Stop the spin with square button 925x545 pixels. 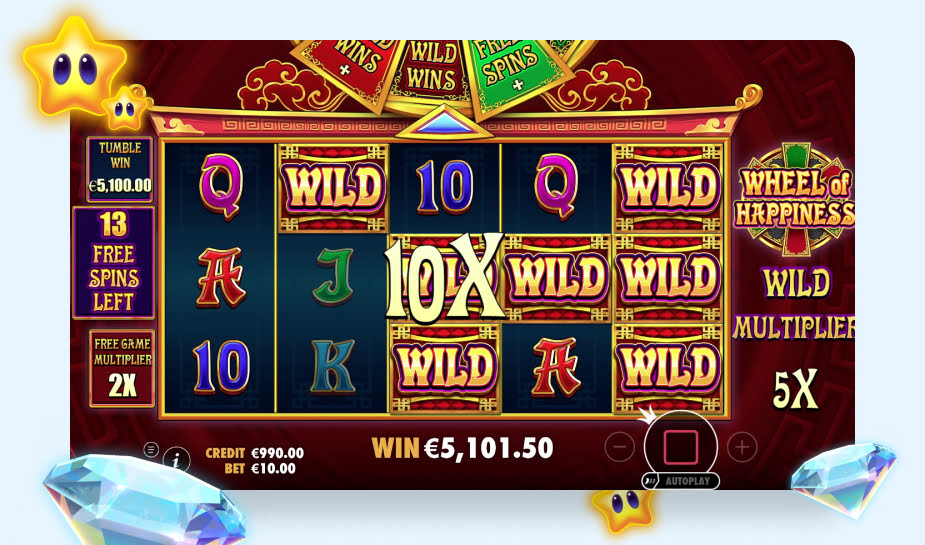coord(681,447)
